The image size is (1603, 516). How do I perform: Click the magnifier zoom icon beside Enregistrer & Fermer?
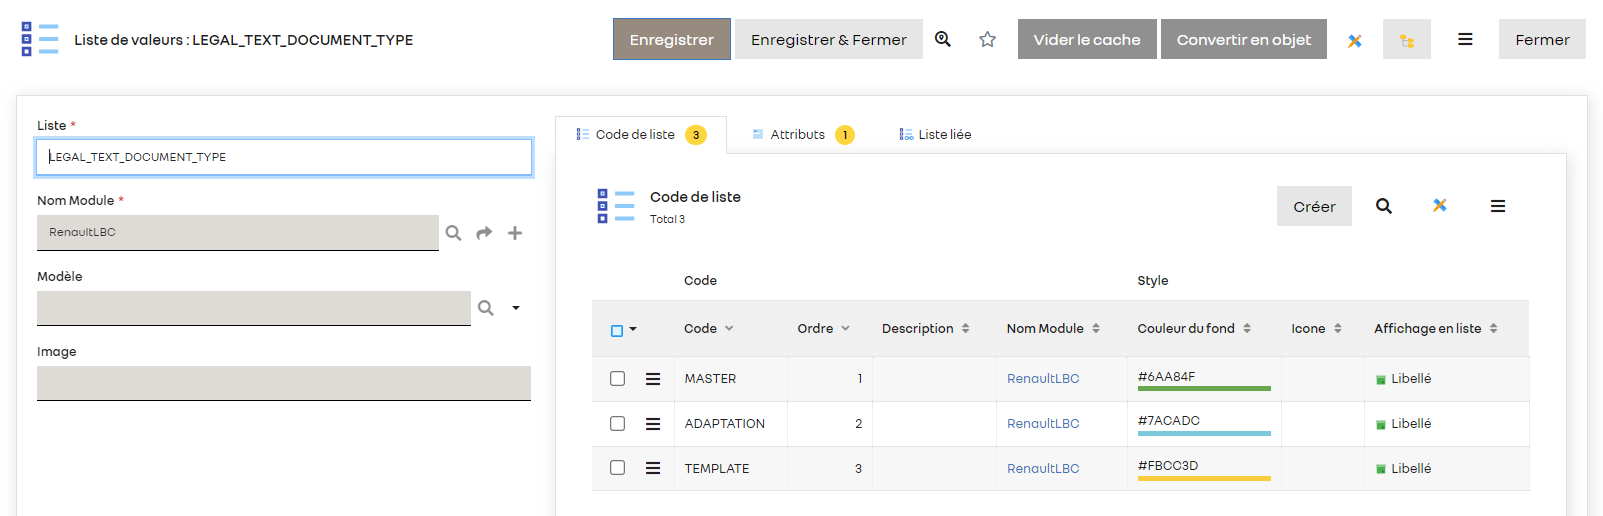point(943,39)
